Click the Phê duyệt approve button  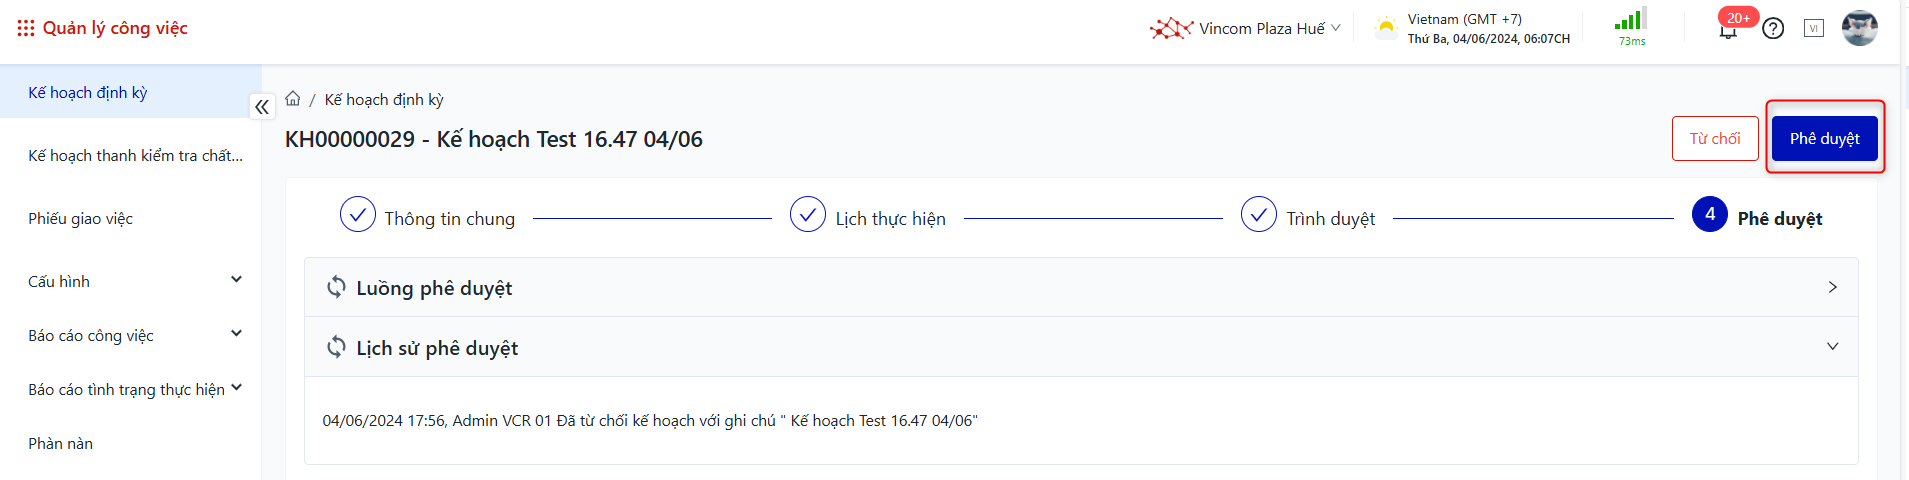pyautogui.click(x=1824, y=138)
